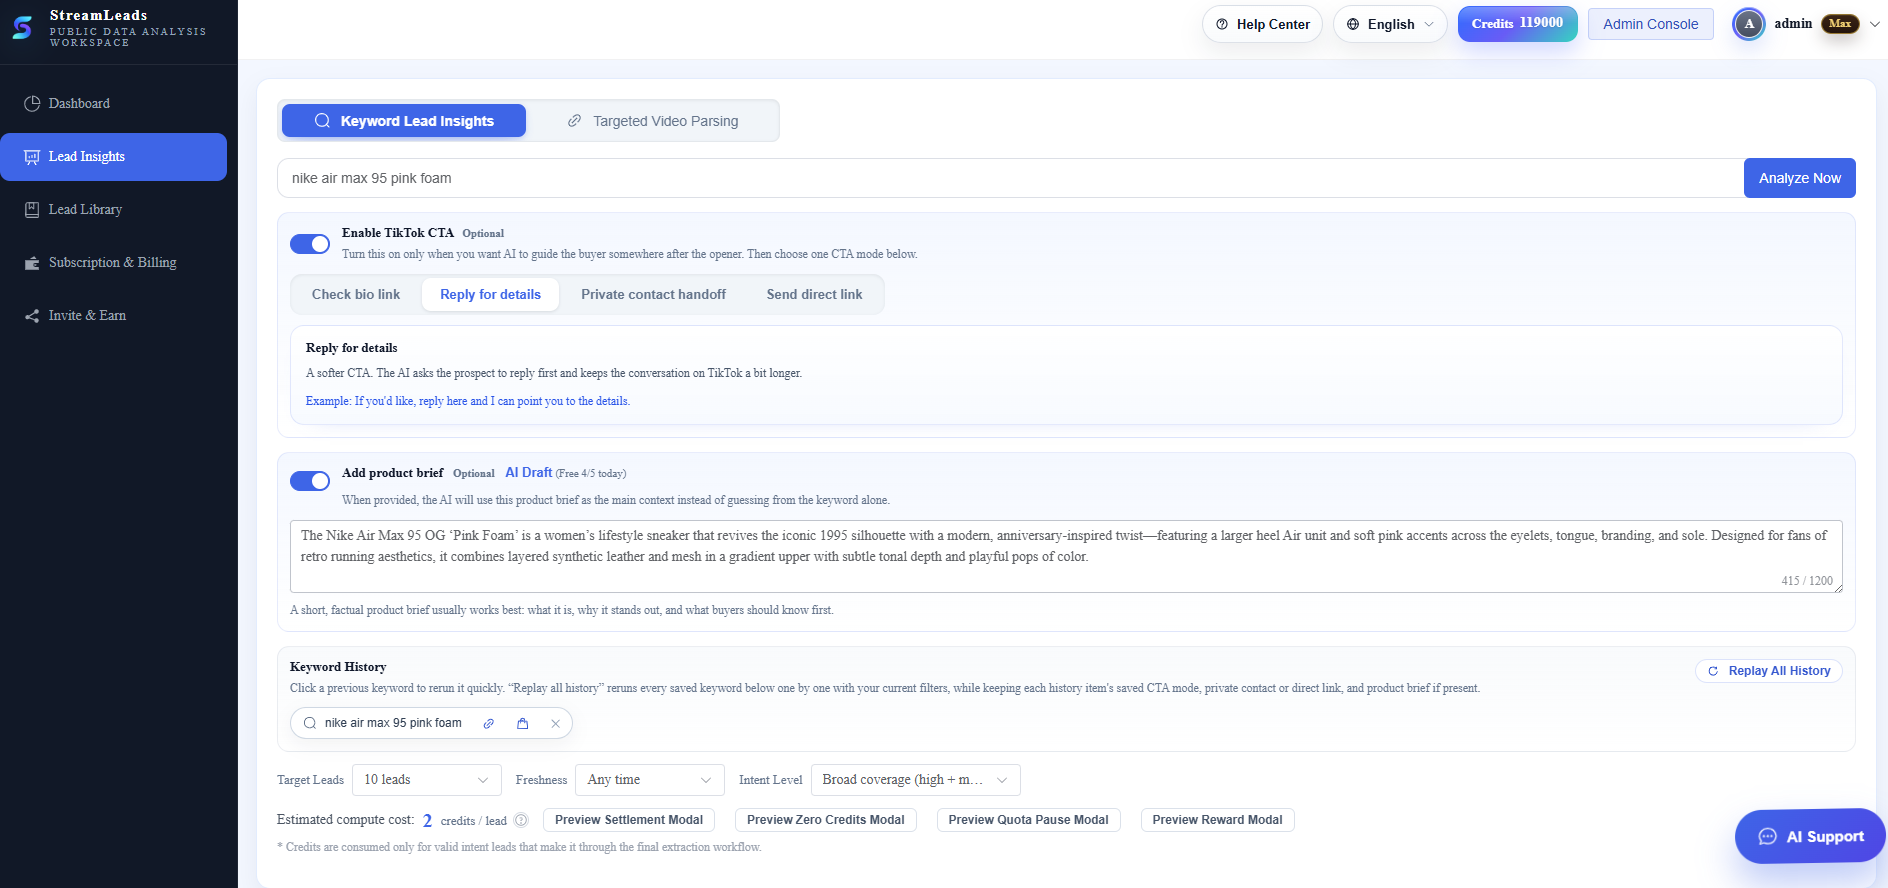This screenshot has width=1888, height=888.
Task: Open the Admin Console
Action: coord(1651,24)
